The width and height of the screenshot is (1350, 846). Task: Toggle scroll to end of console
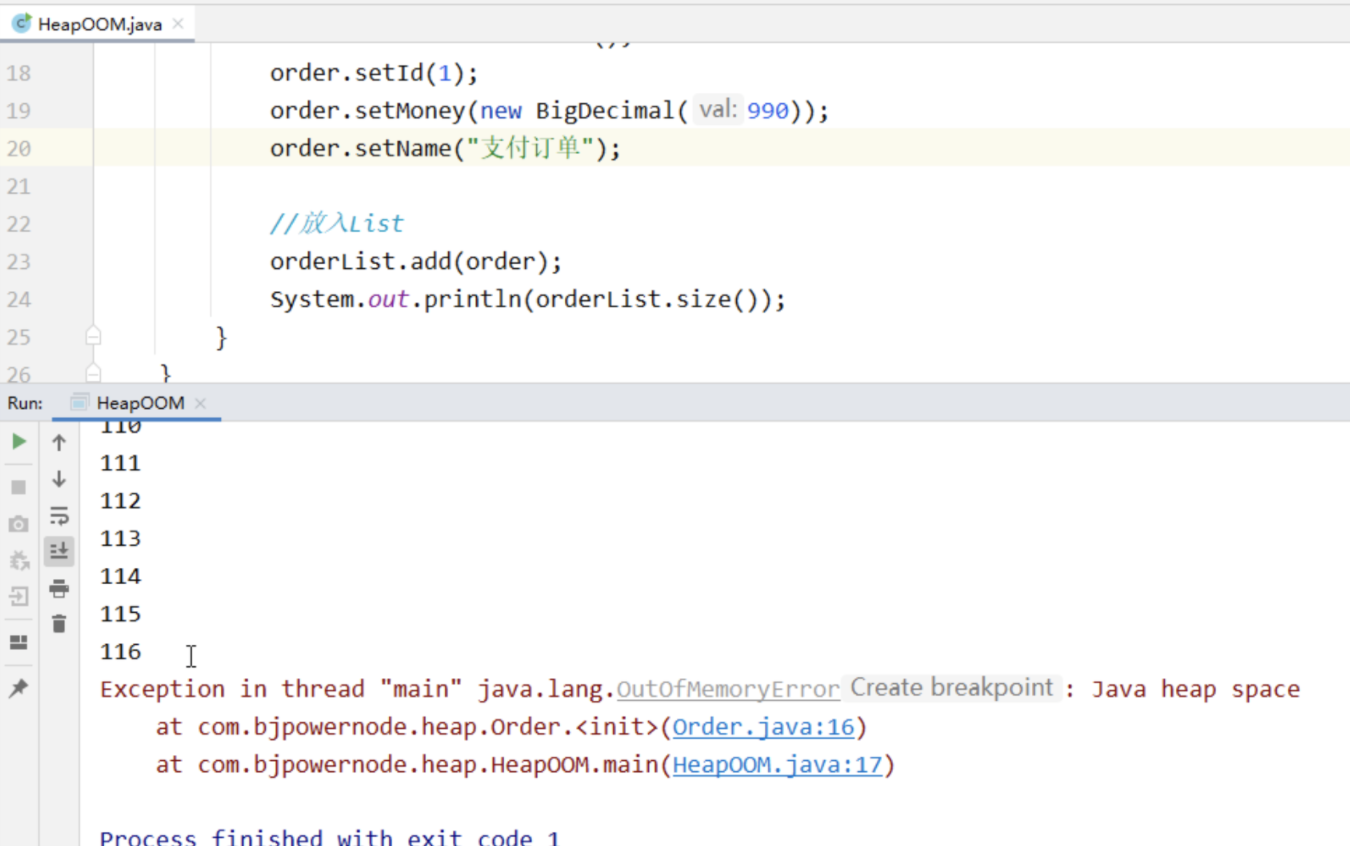coord(59,551)
